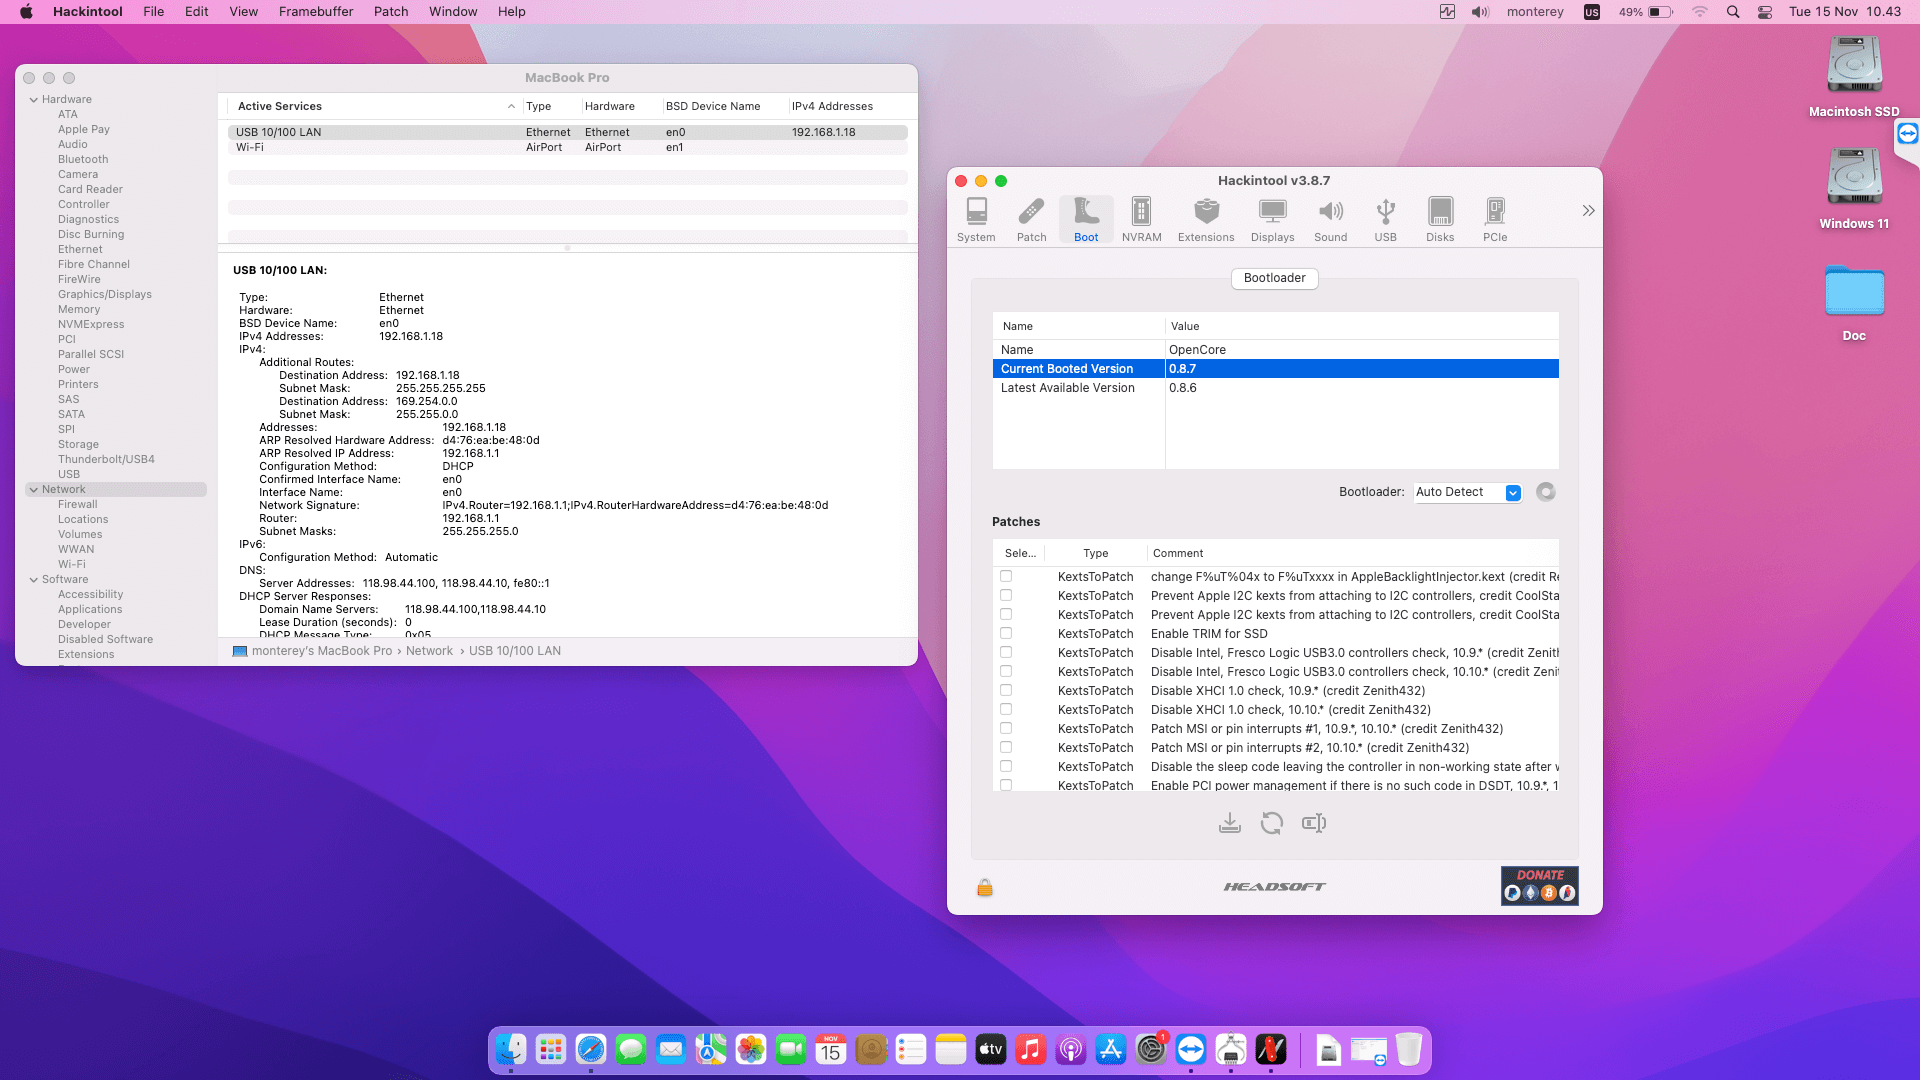Open the Patch menu in the menu bar
Screen dimensions: 1920x1080
[391, 12]
